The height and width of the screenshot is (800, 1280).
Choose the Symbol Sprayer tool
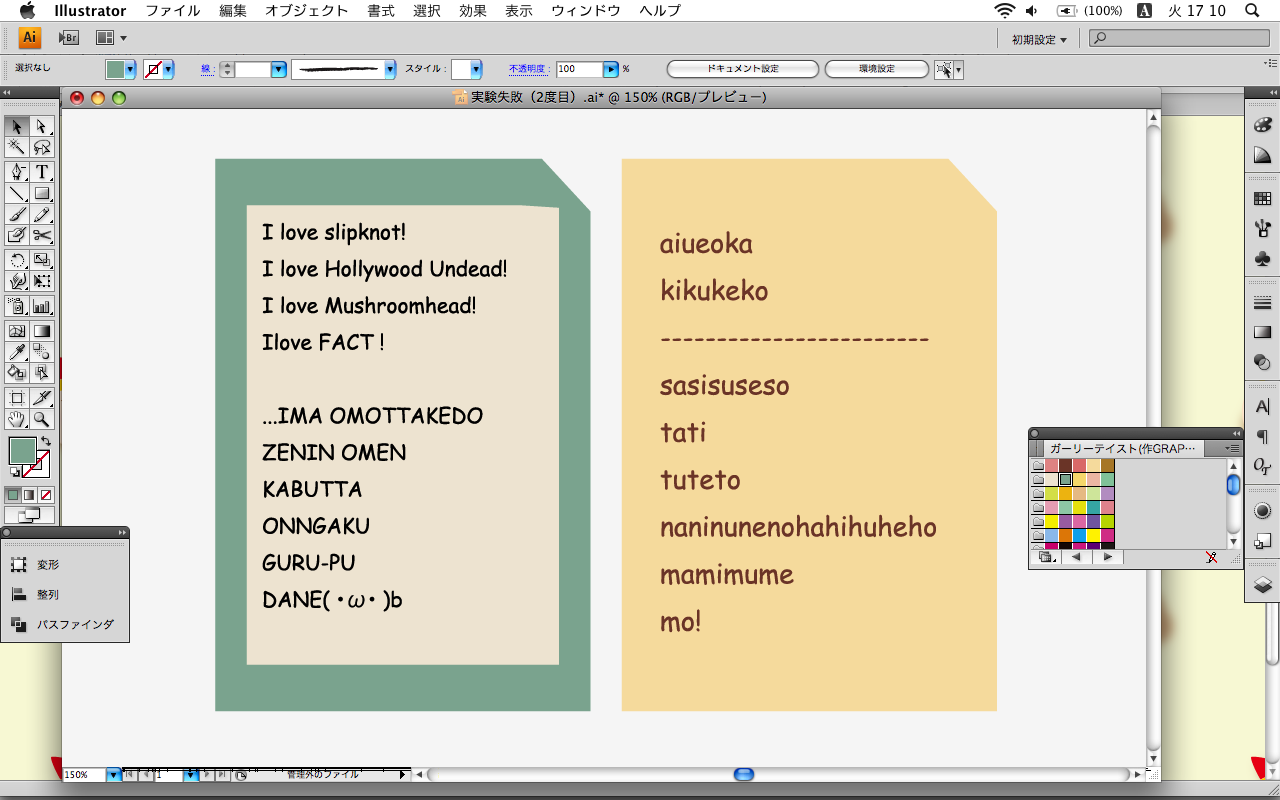(17, 306)
